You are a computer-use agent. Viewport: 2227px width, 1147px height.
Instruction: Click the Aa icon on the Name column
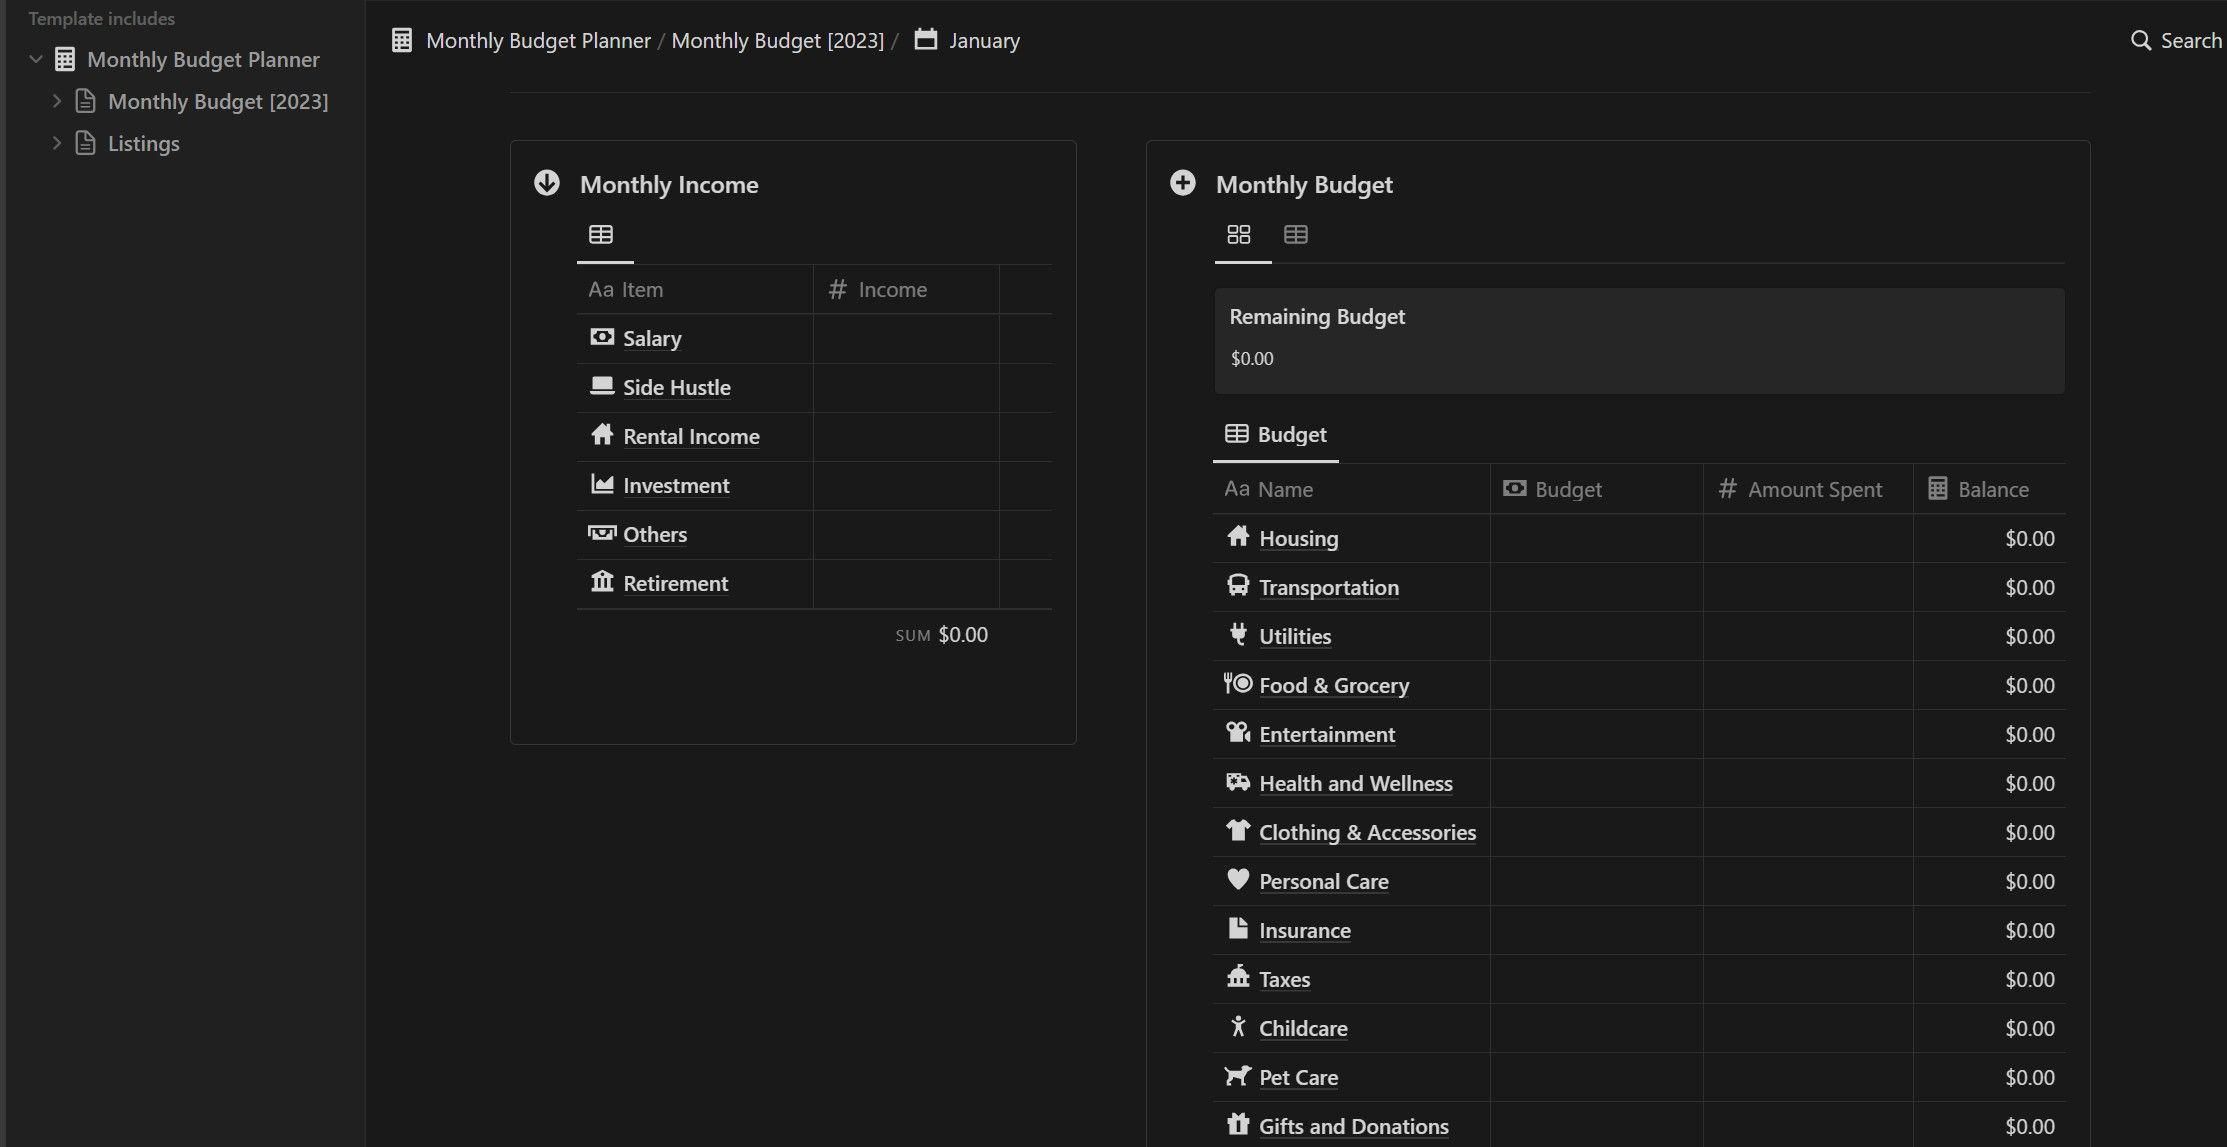click(x=1236, y=489)
